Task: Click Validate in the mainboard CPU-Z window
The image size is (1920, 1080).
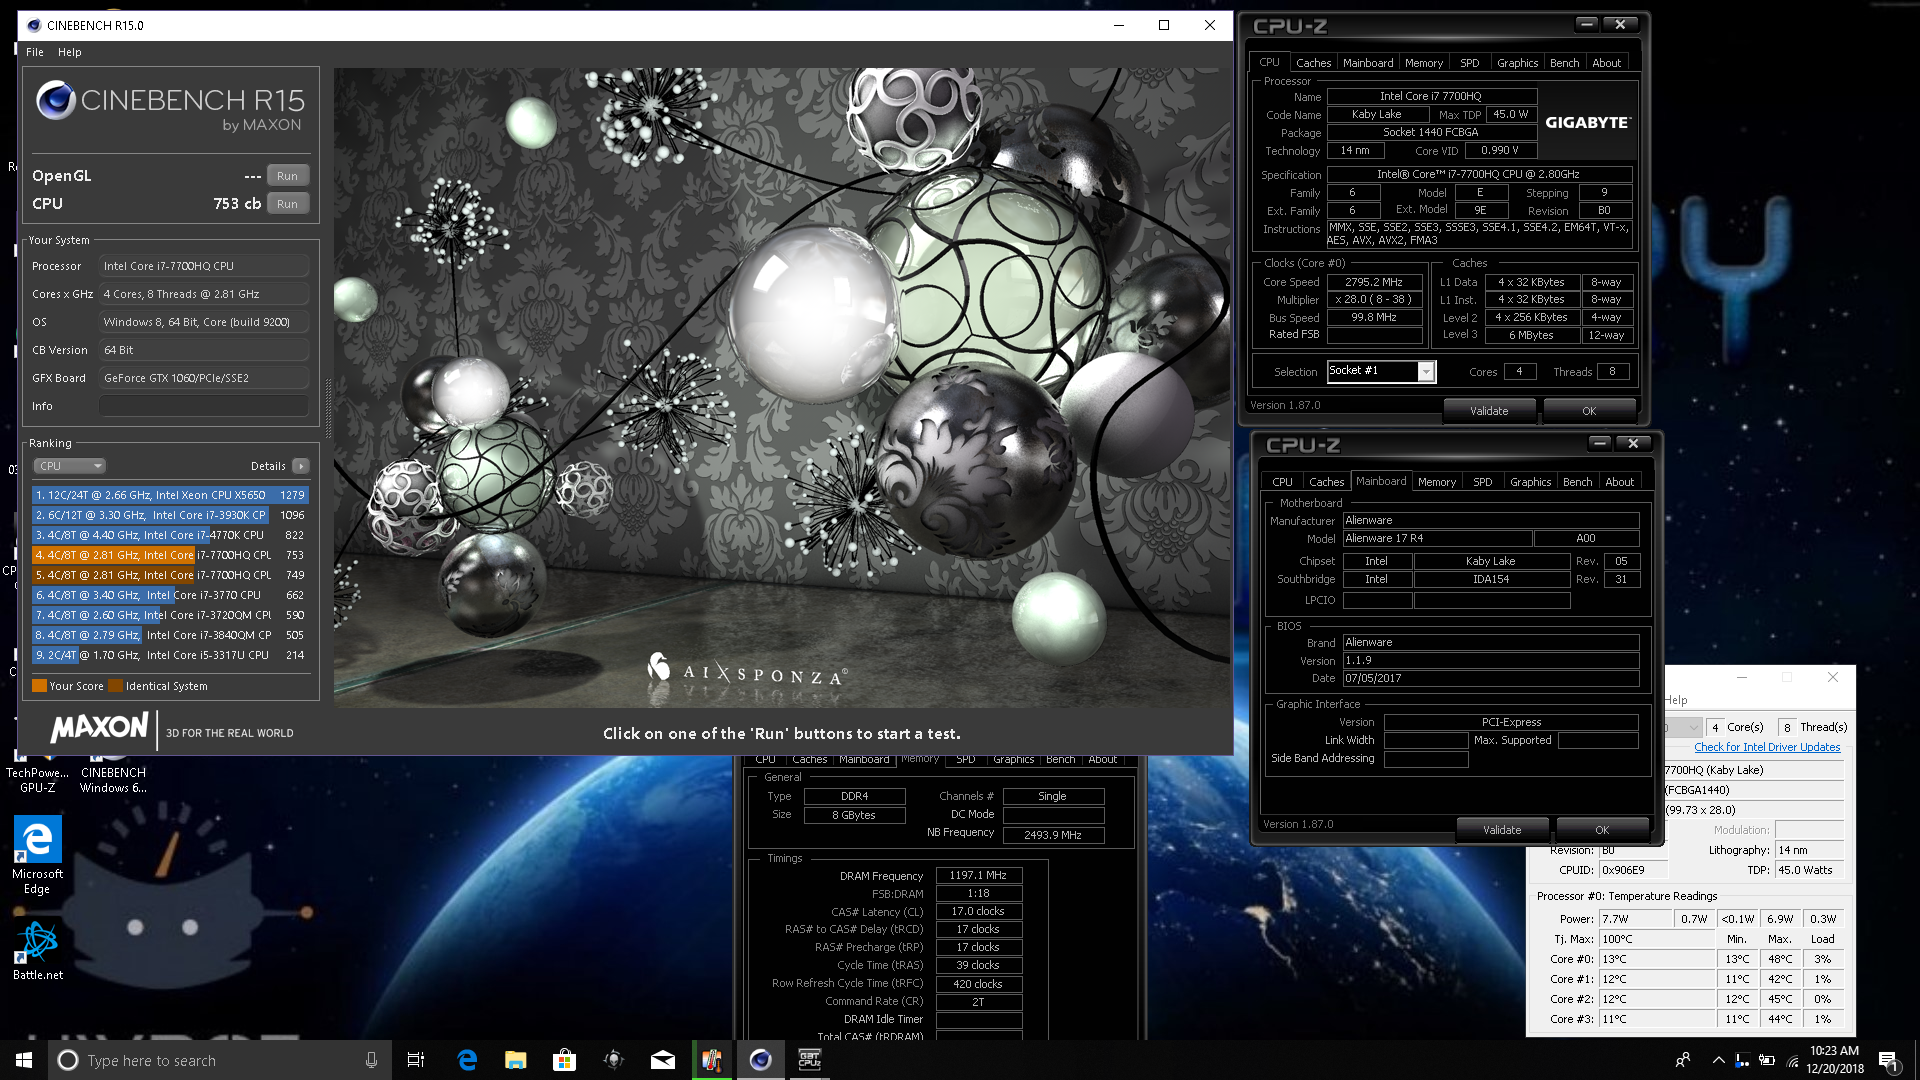Action: click(x=1502, y=830)
